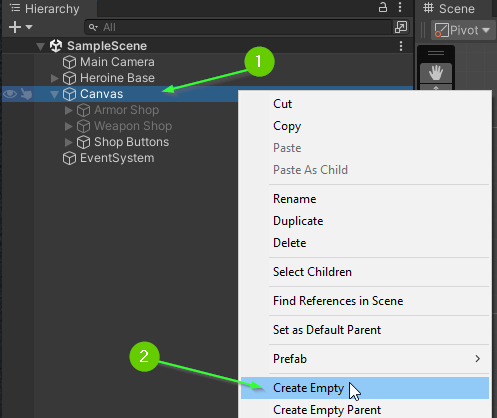
Task: Select the EventSystem object
Action: [117, 158]
